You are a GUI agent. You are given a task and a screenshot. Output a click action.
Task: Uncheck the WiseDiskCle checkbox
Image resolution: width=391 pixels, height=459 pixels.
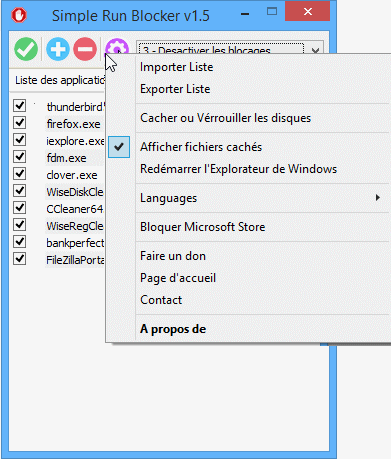click(x=19, y=191)
